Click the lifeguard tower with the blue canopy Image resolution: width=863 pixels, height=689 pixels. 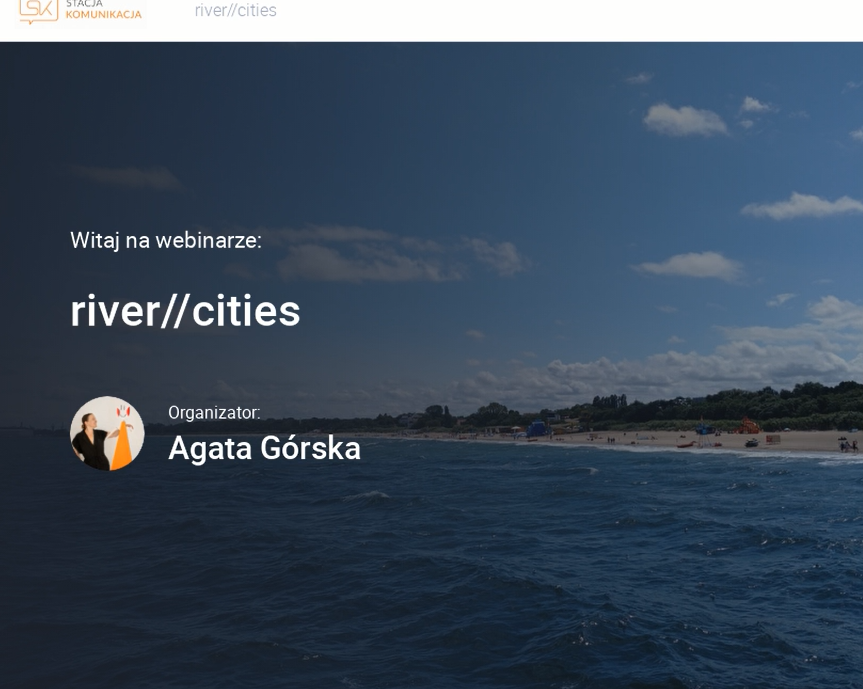(x=705, y=429)
